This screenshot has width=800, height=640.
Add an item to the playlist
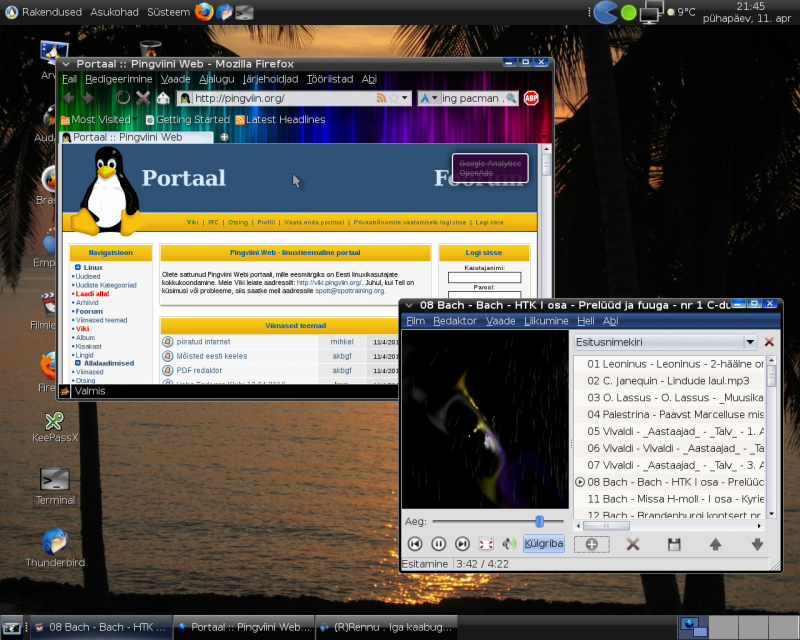click(x=591, y=545)
